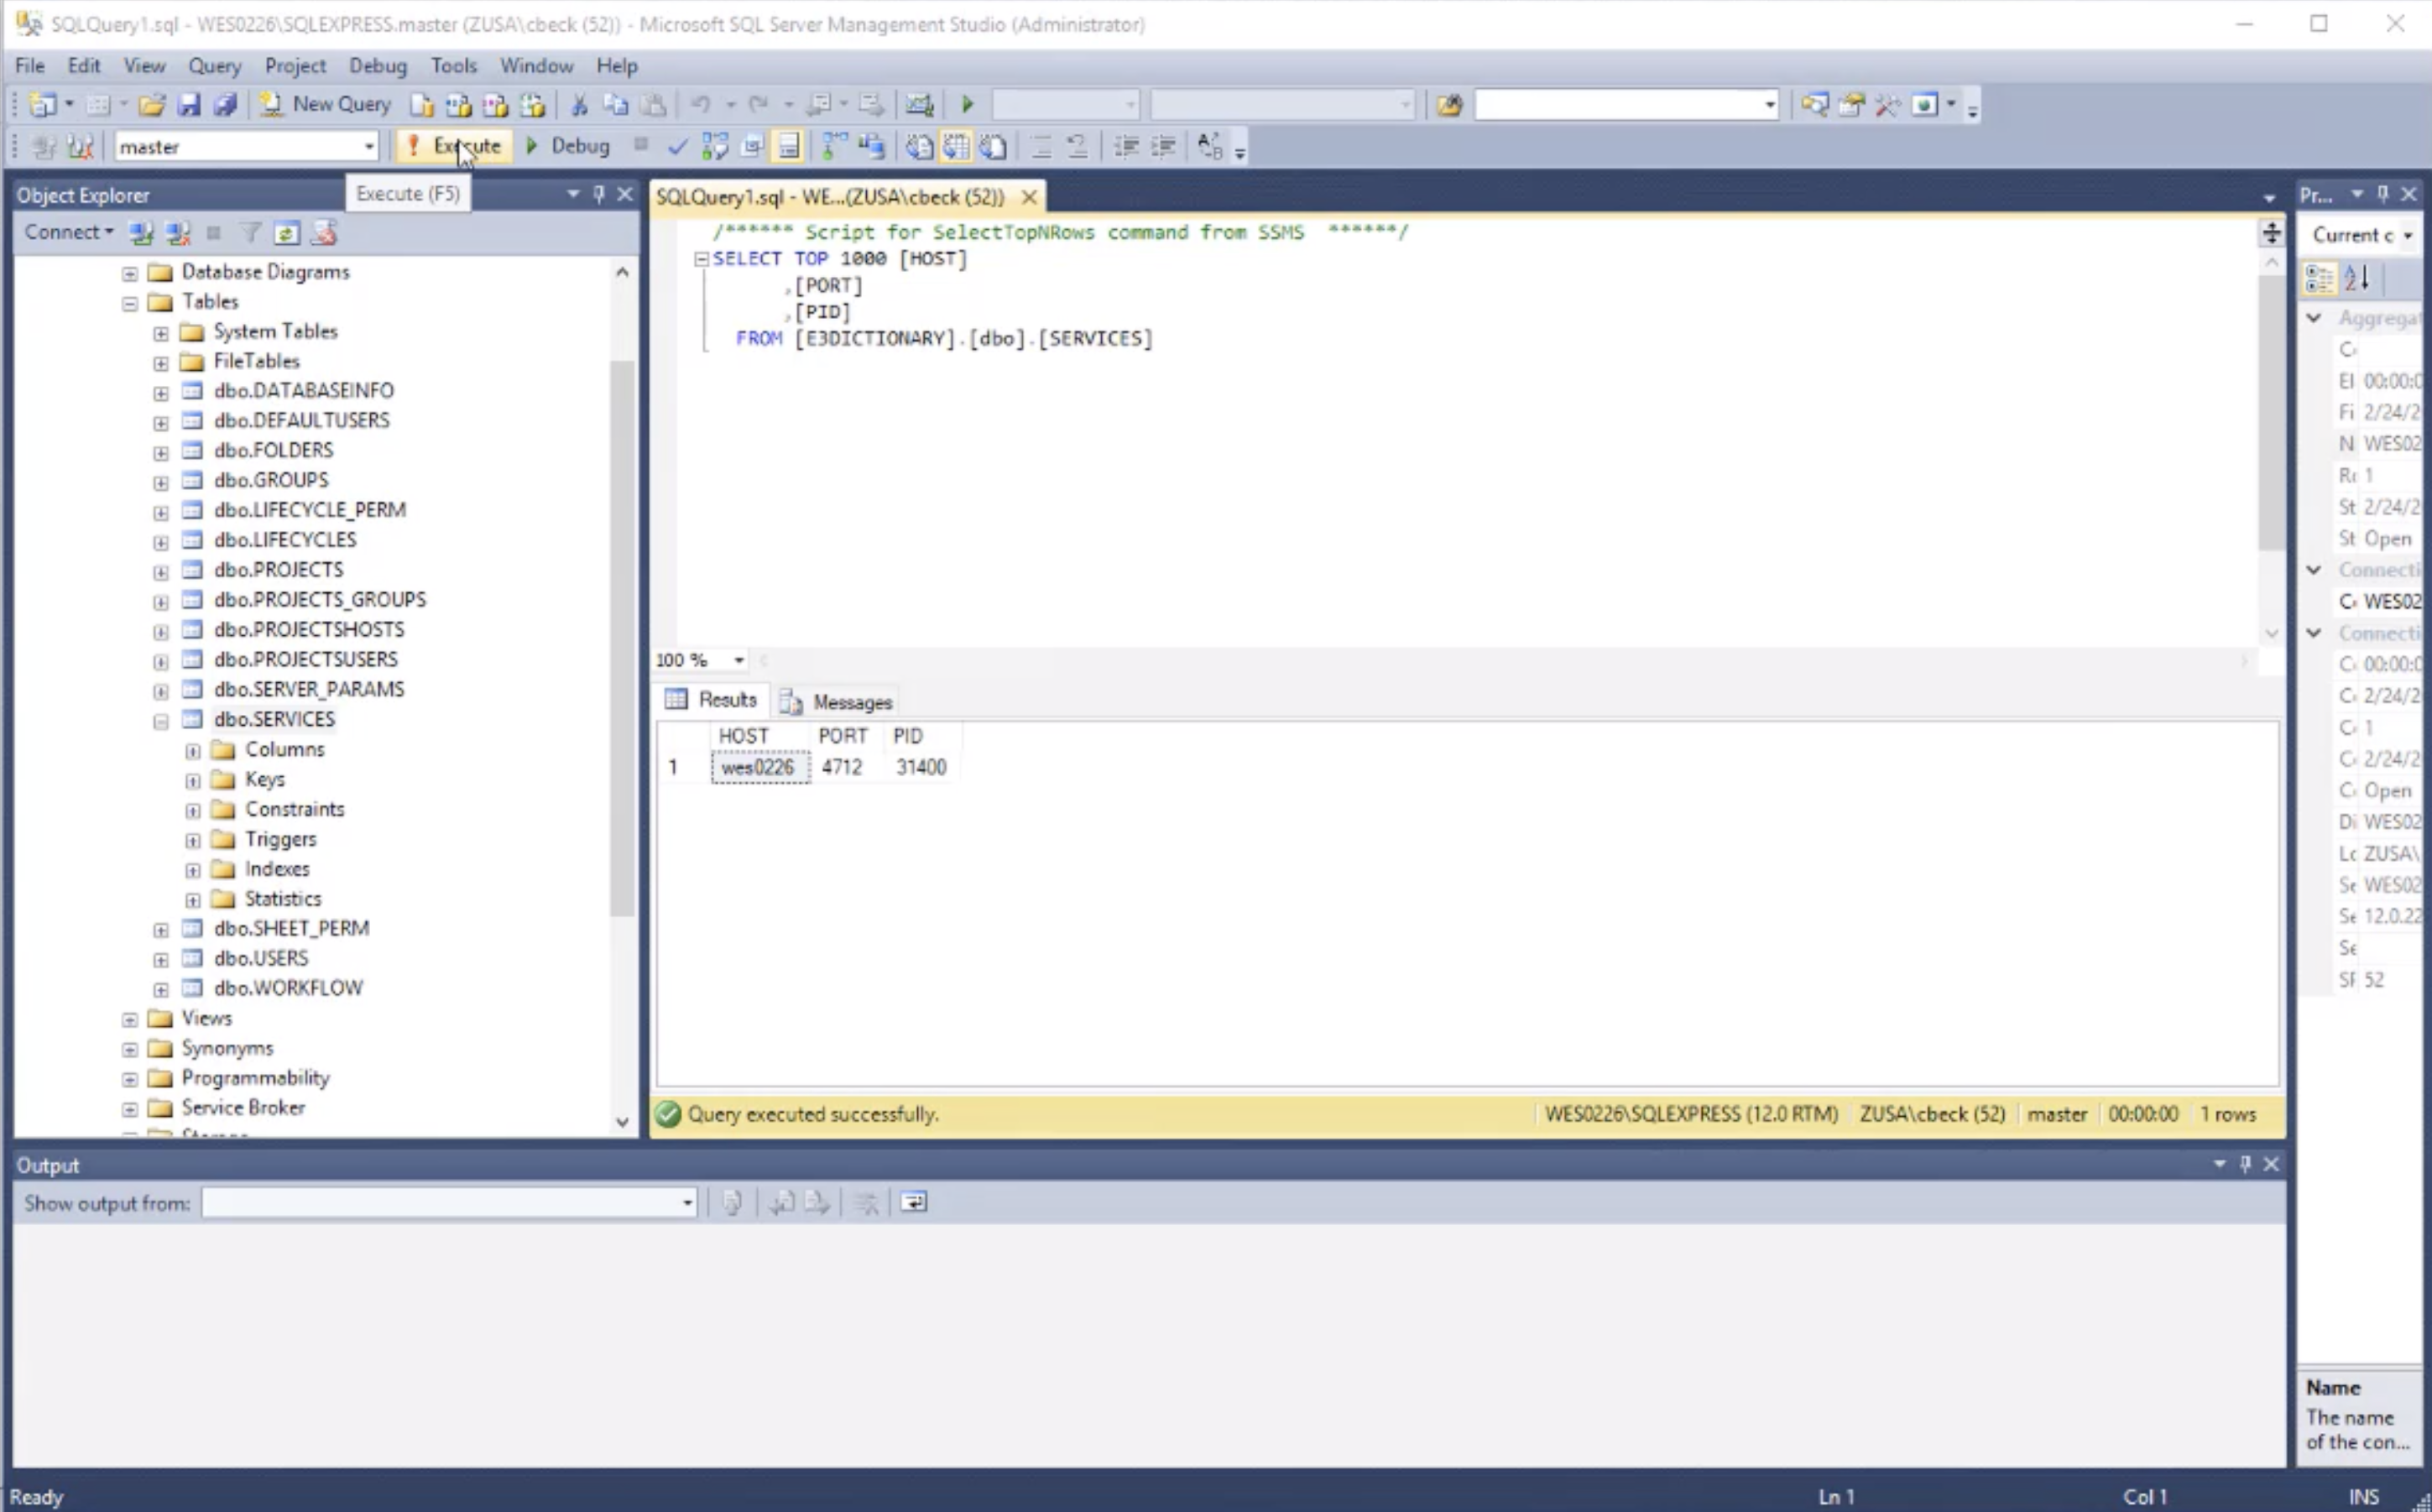Open the Object Explorer filter icon

[250, 232]
